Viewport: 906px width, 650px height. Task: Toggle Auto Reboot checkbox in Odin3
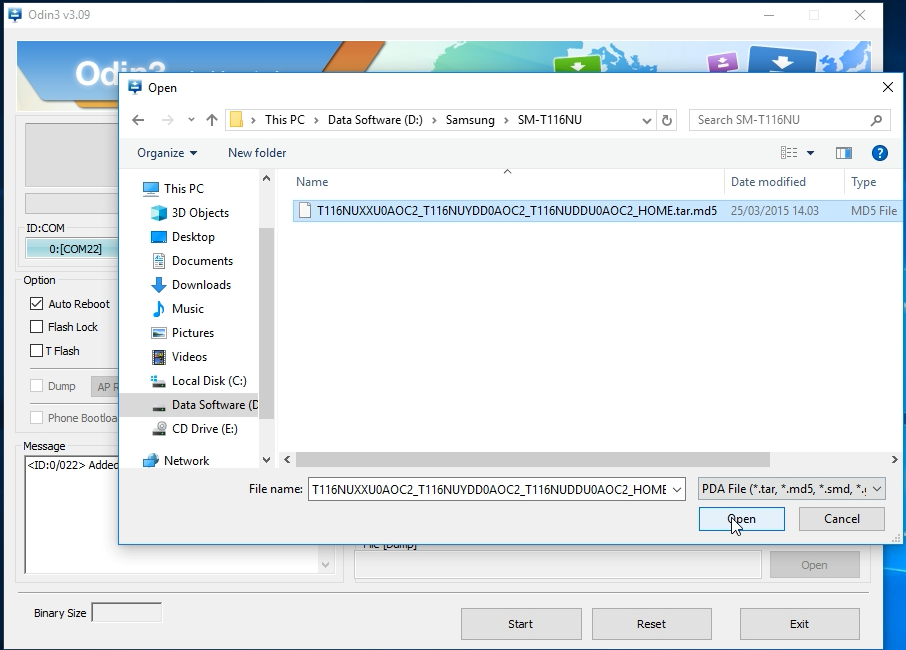tap(36, 304)
